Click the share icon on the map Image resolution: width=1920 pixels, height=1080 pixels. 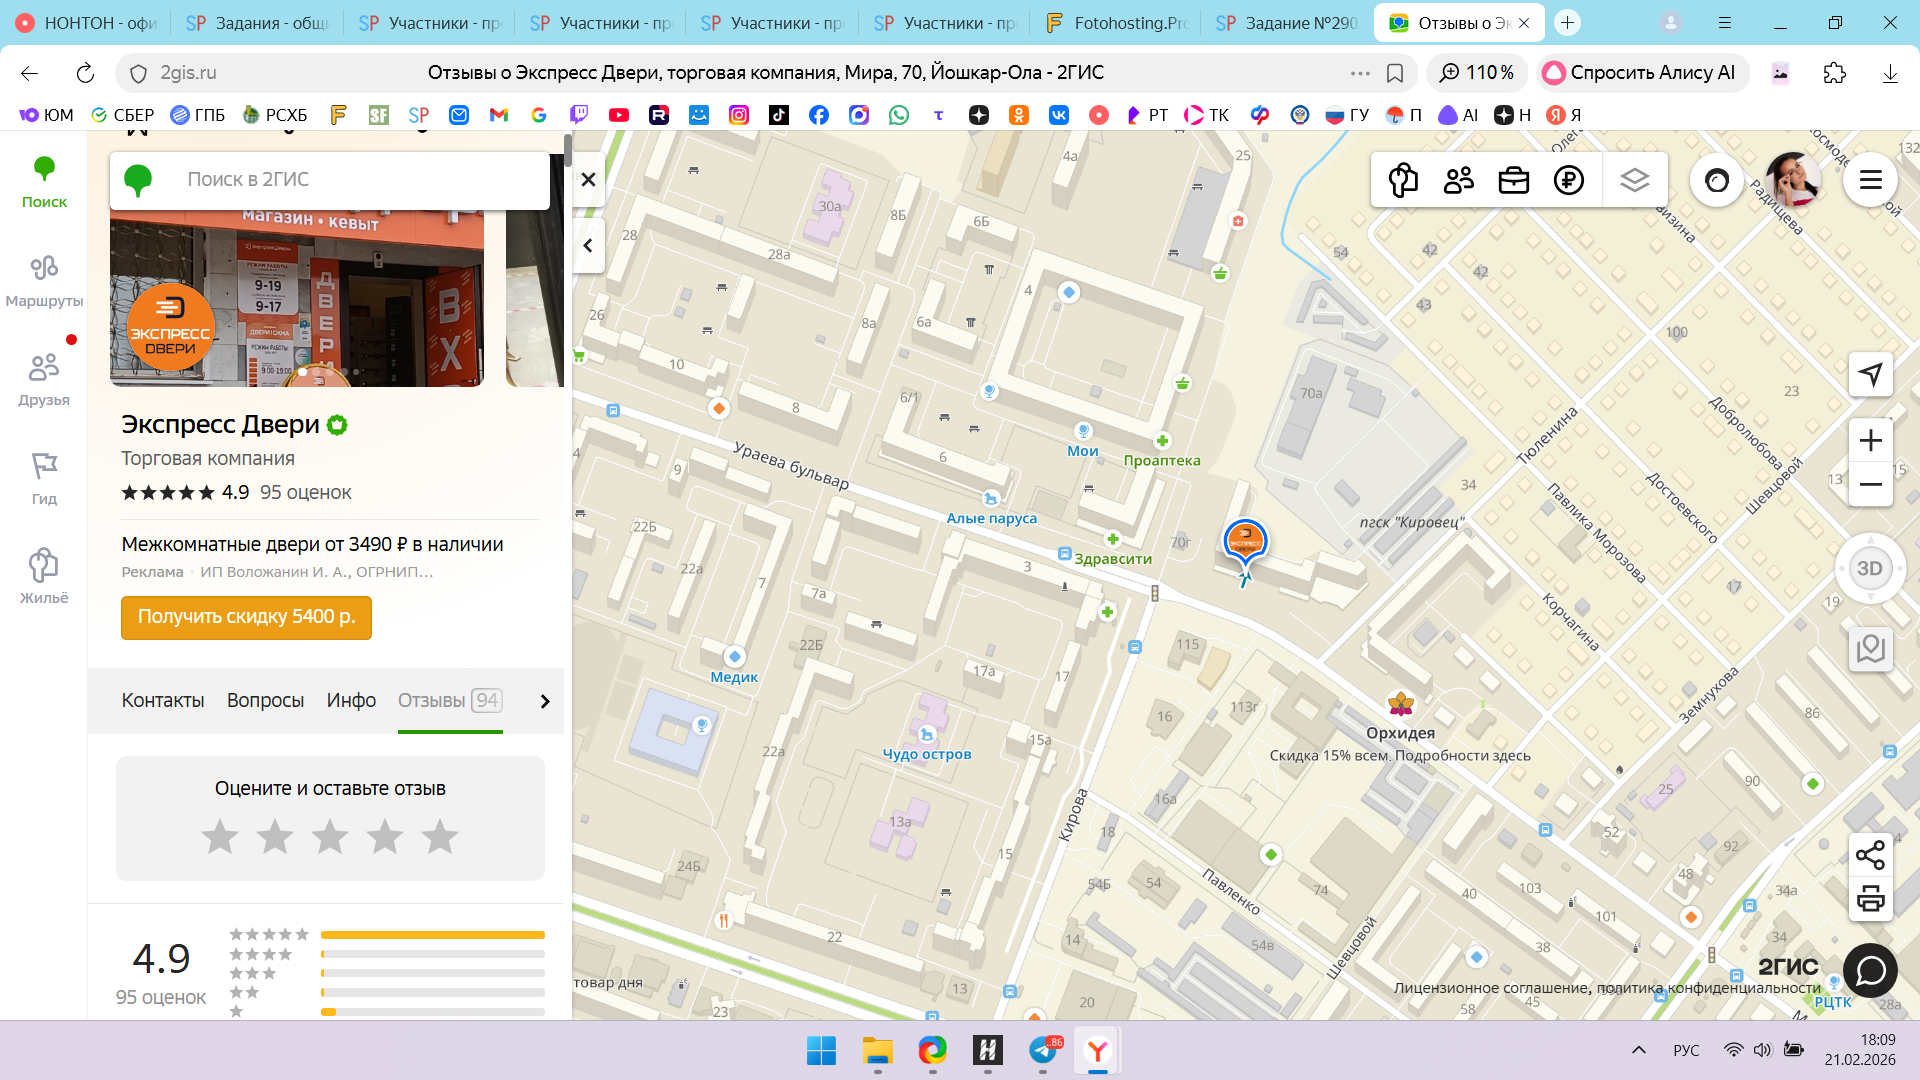1870,855
